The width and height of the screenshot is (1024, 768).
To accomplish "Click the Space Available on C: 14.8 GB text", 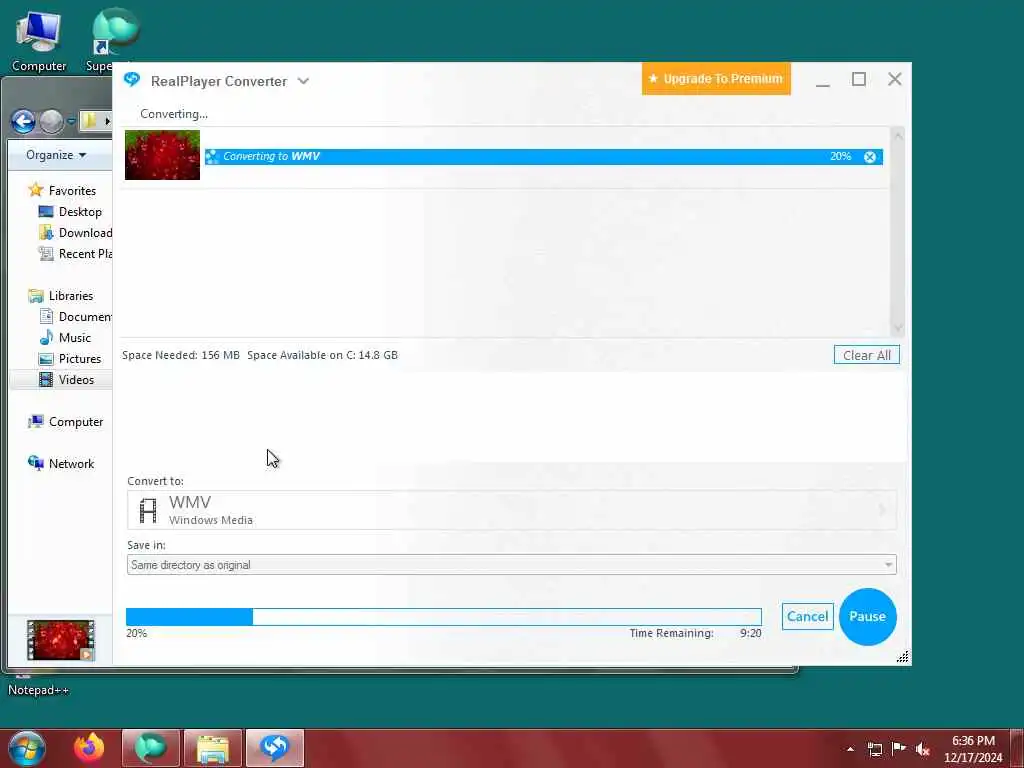I will tap(322, 355).
